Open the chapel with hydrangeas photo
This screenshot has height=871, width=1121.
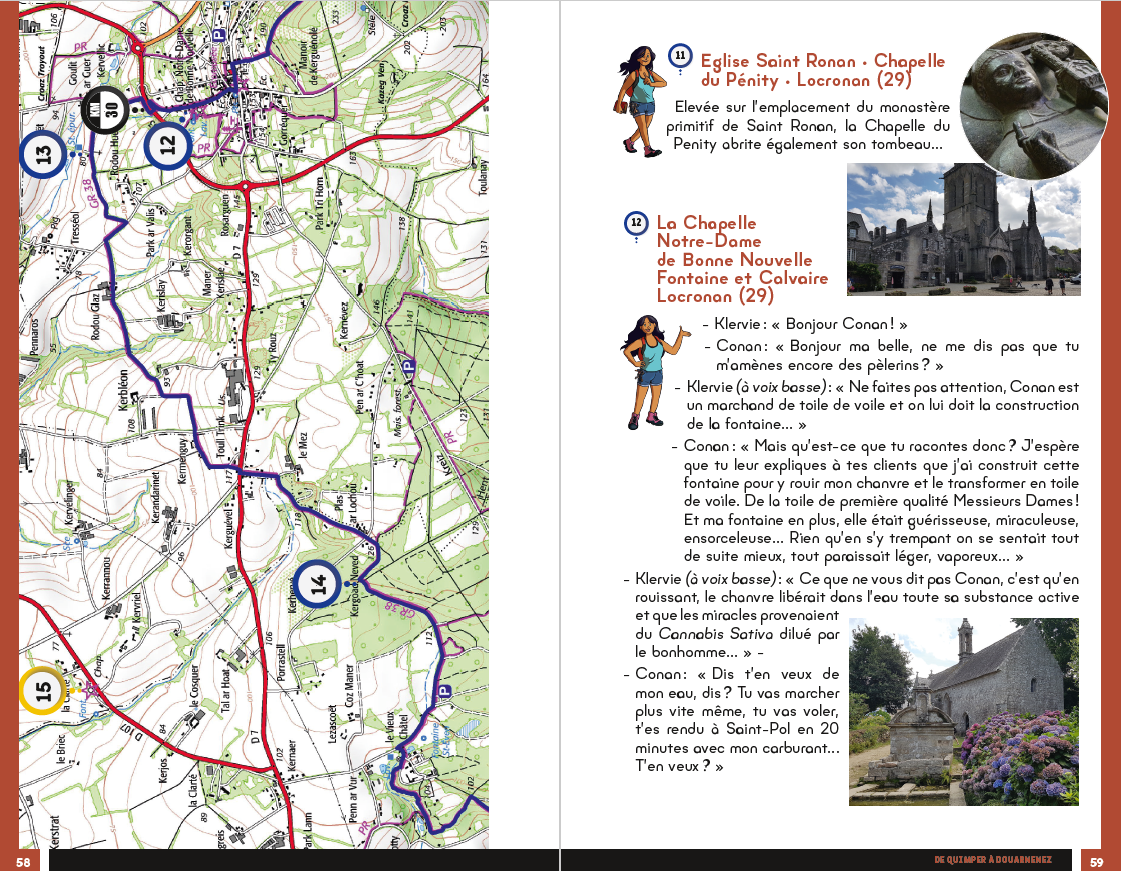[x=964, y=712]
